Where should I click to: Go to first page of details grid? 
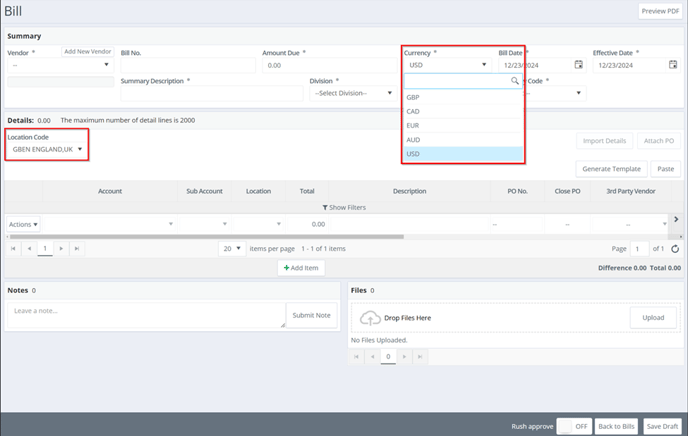pos(13,249)
